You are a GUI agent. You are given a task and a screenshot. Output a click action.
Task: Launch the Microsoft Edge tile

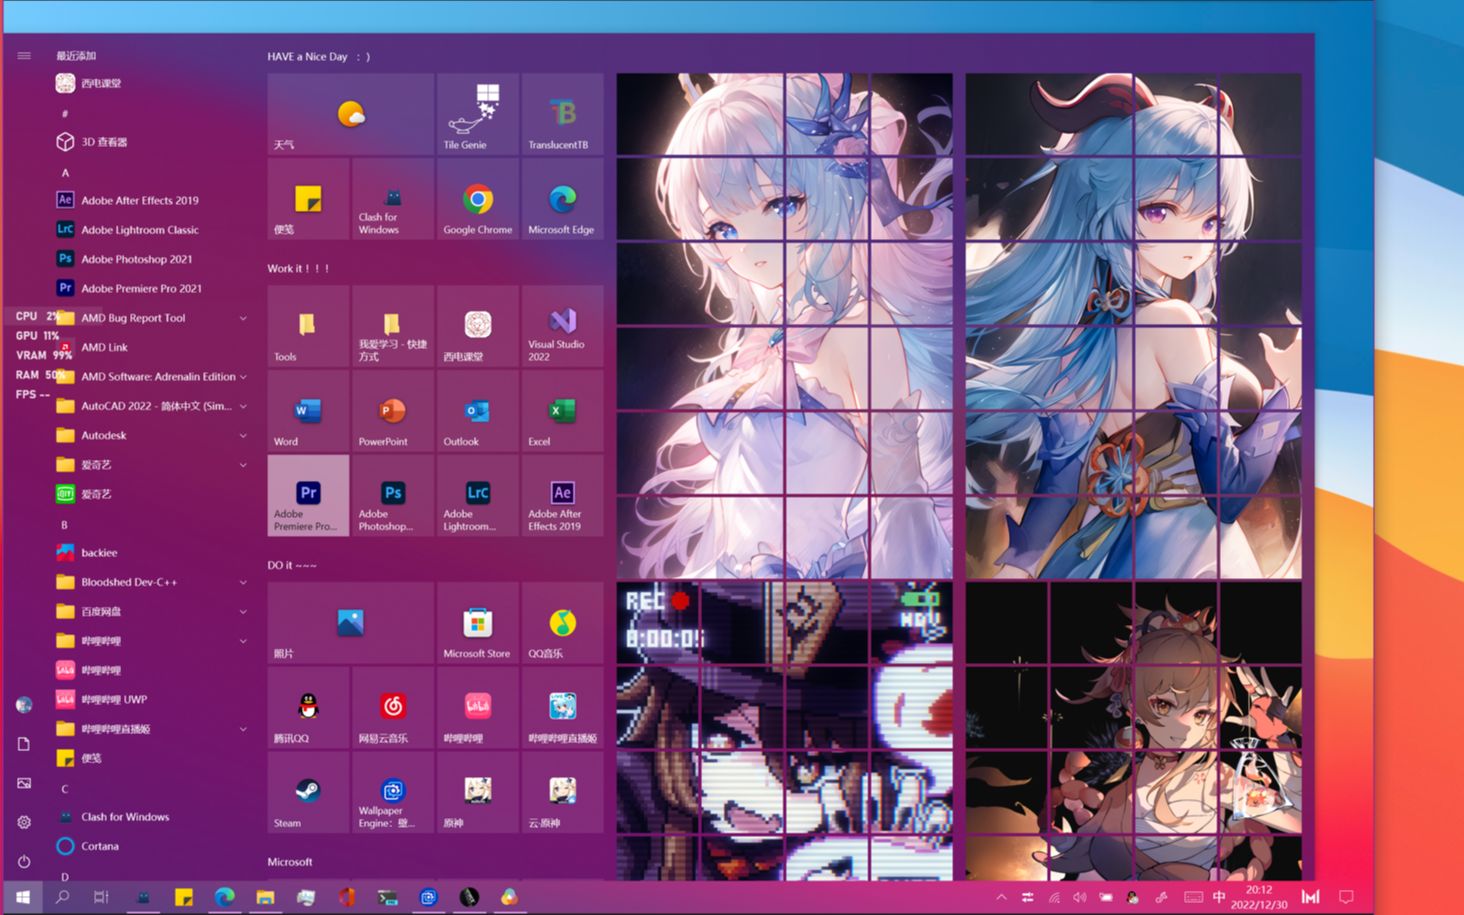[x=562, y=198]
